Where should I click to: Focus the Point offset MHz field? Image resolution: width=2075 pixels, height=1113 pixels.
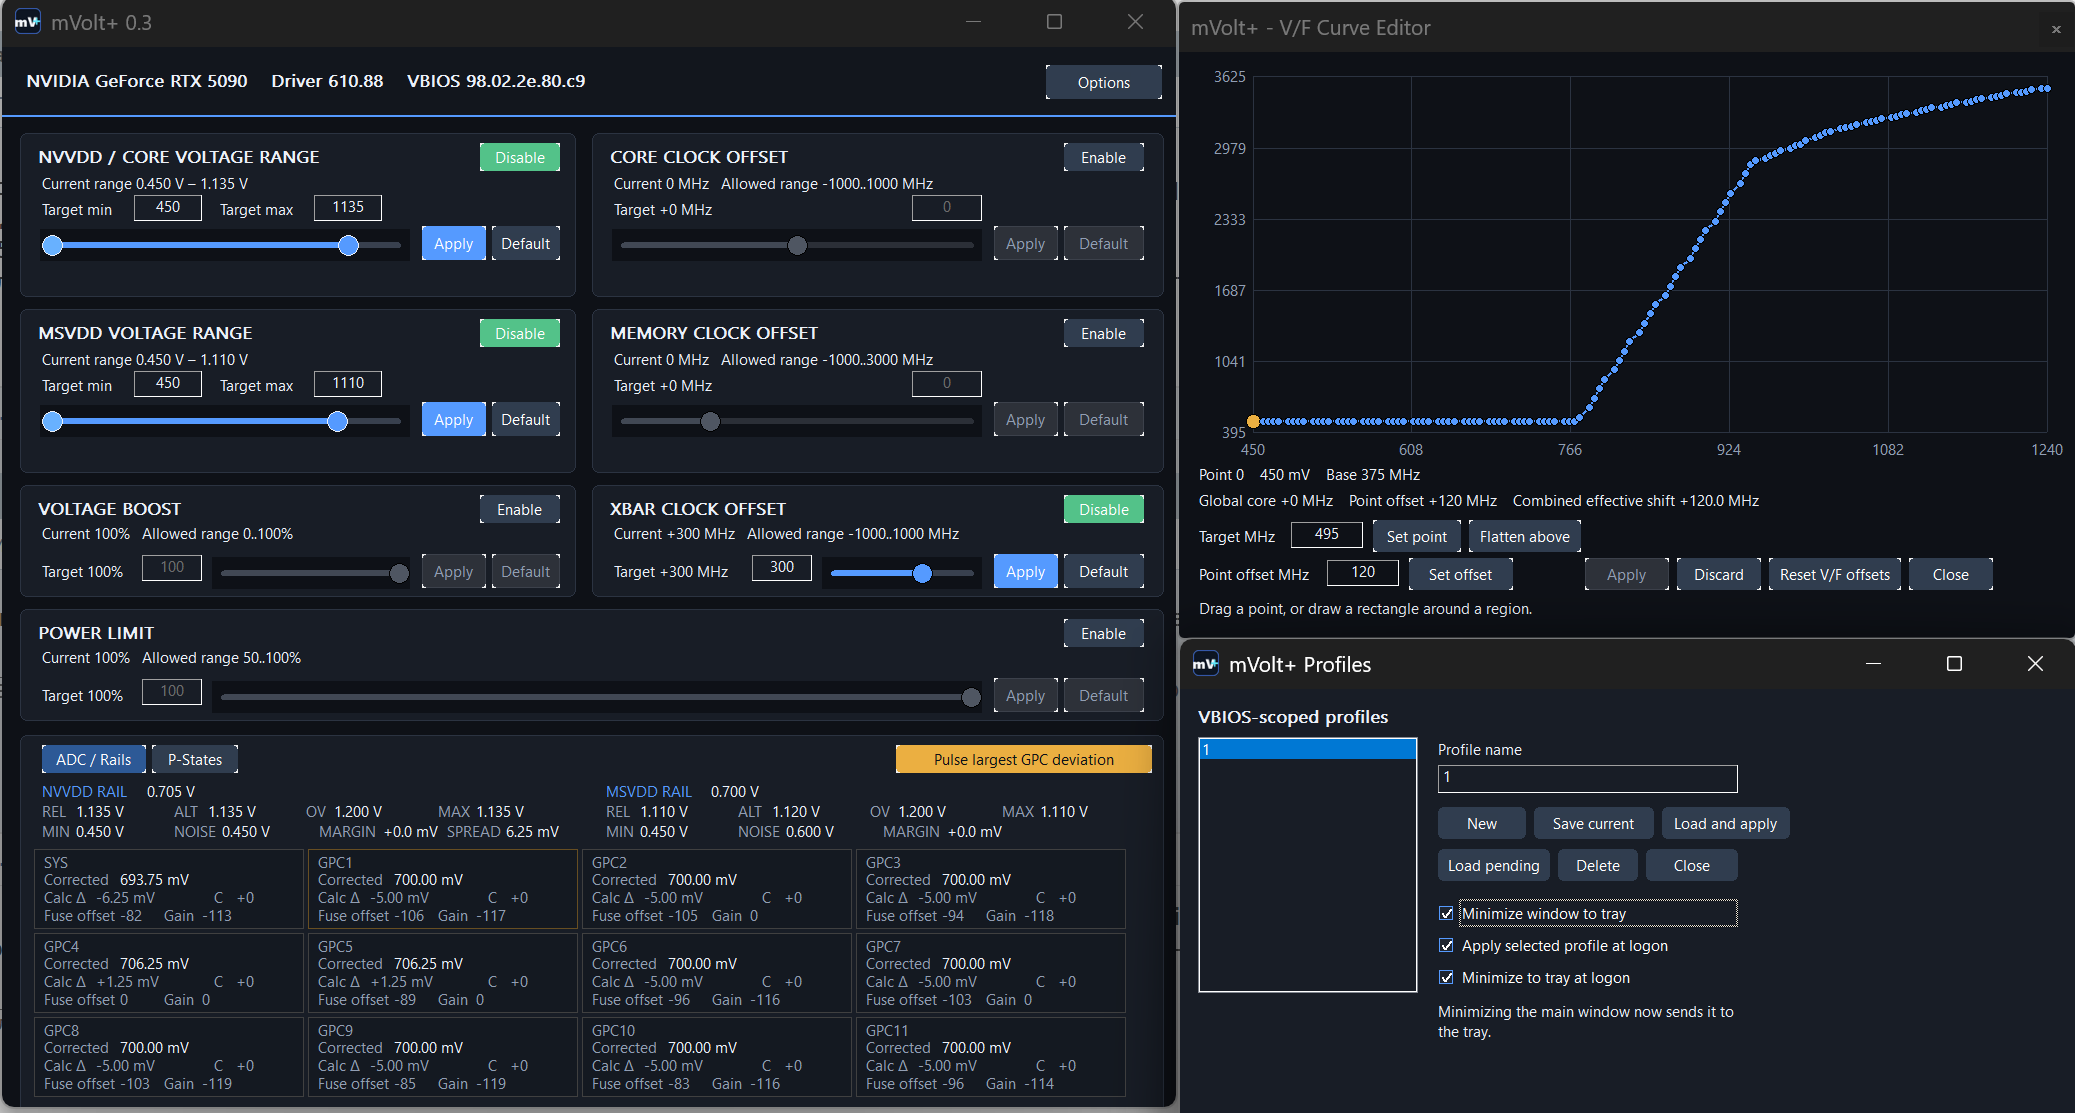click(1363, 573)
